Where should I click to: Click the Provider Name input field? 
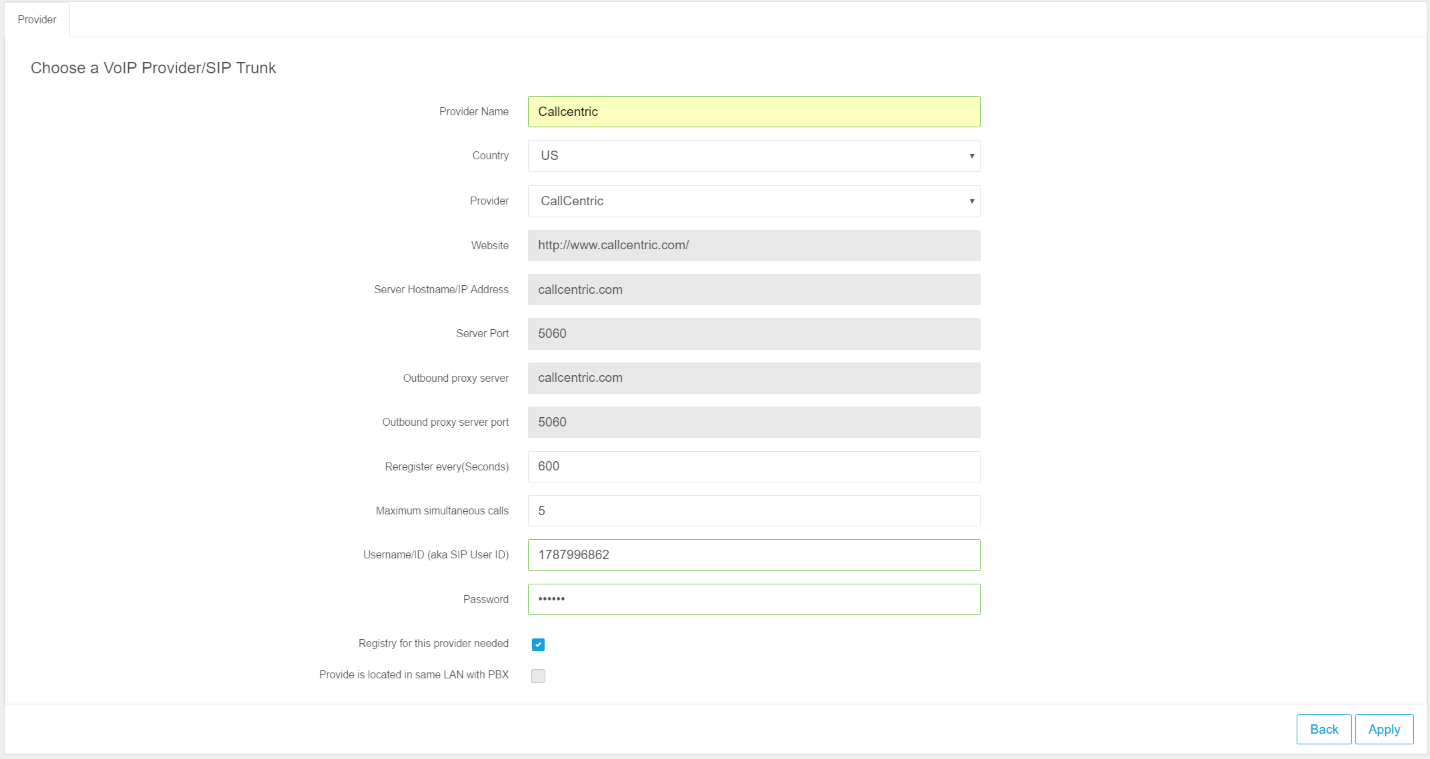(754, 111)
